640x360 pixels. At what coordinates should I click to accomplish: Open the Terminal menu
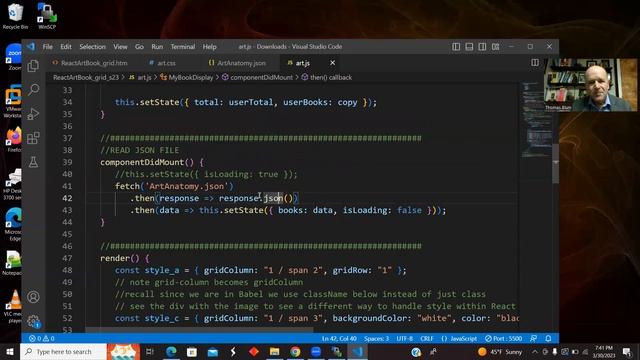pyautogui.click(x=182, y=47)
